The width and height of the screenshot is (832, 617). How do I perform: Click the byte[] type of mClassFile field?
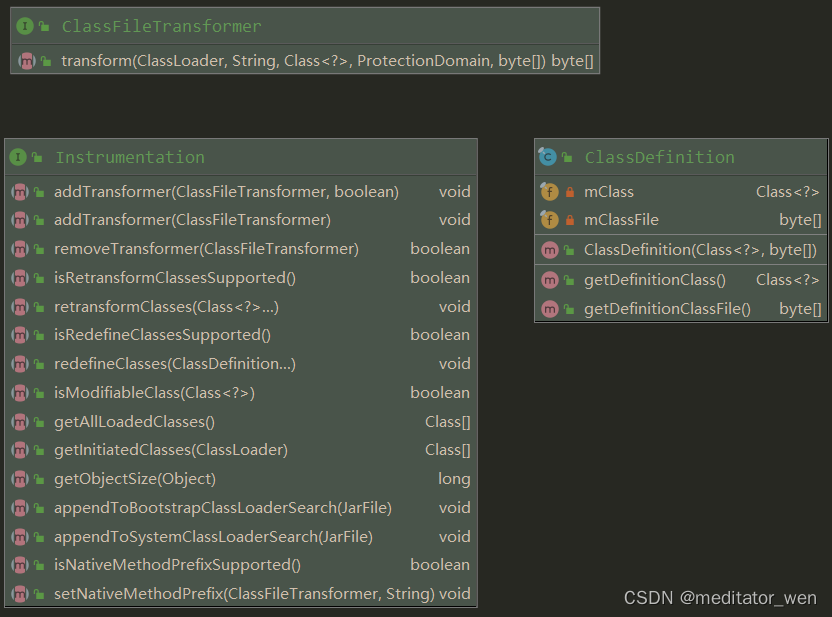pos(800,220)
